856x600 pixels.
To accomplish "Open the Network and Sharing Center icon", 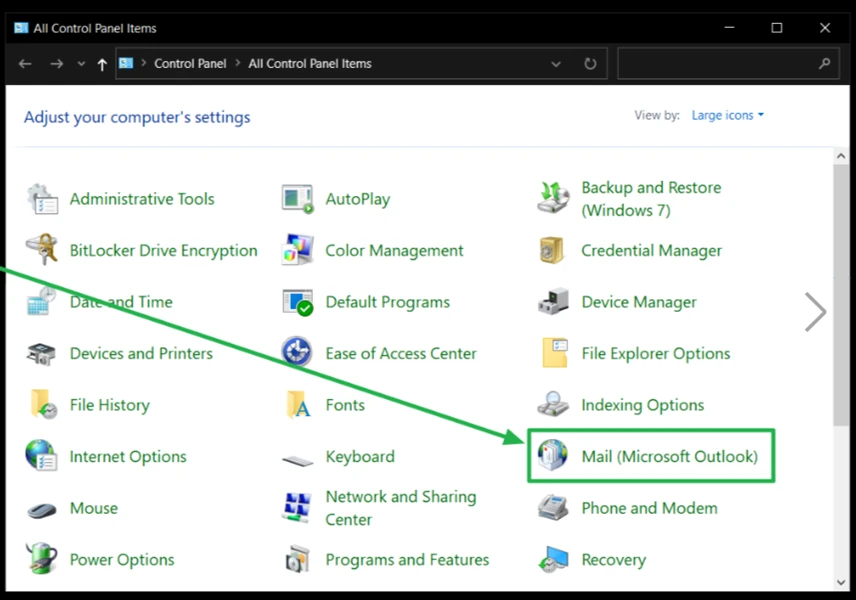I will 297,508.
